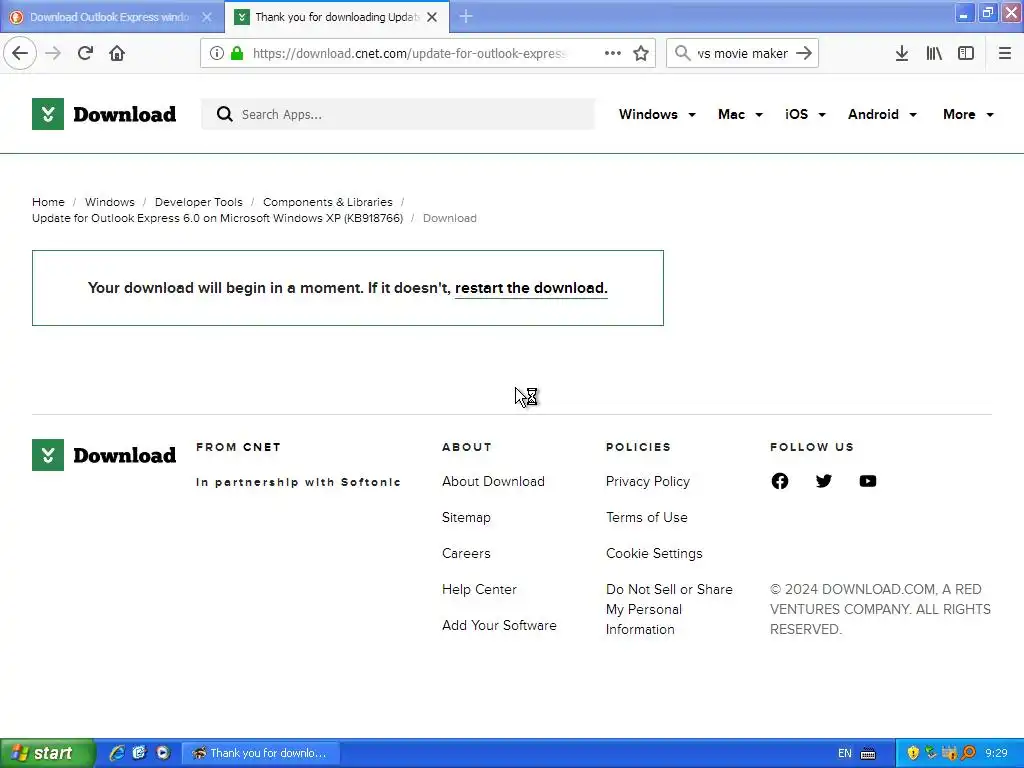Image resolution: width=1024 pixels, height=768 pixels.
Task: Bookmark this page with the star
Action: [x=641, y=53]
